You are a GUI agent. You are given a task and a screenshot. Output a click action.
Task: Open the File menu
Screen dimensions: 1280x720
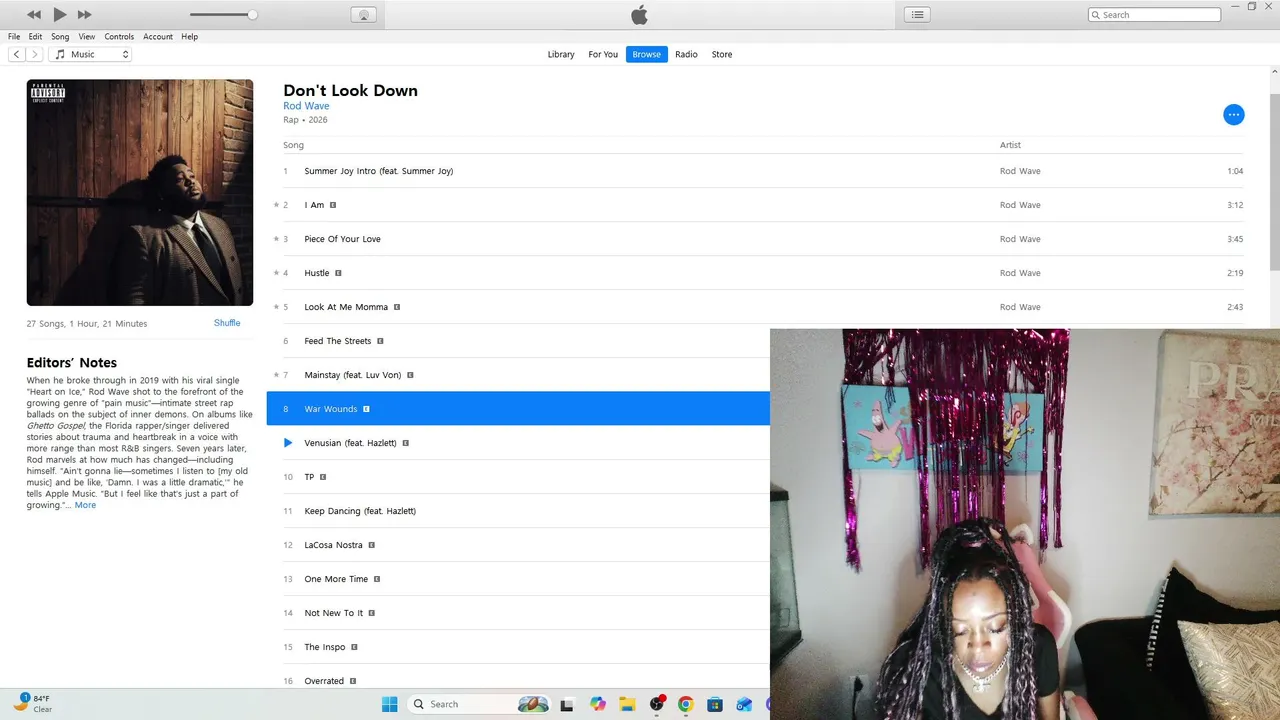(x=14, y=37)
